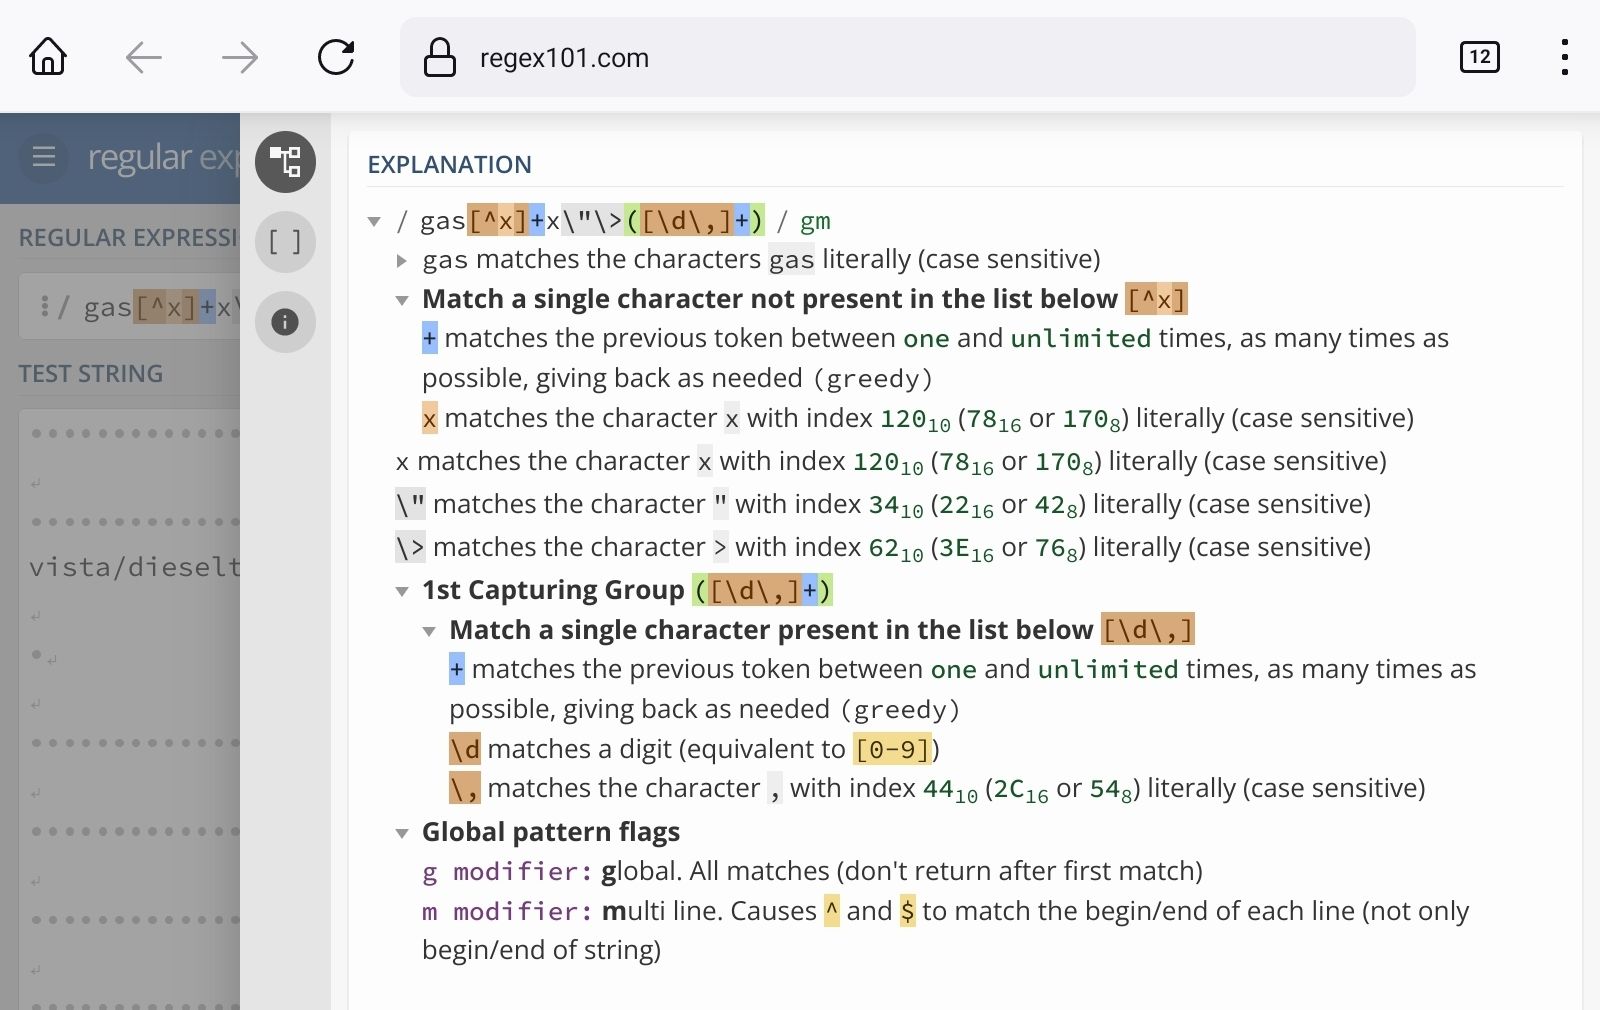Collapse the 'not present in the list' node
This screenshot has width=1600, height=1010.
click(402, 300)
